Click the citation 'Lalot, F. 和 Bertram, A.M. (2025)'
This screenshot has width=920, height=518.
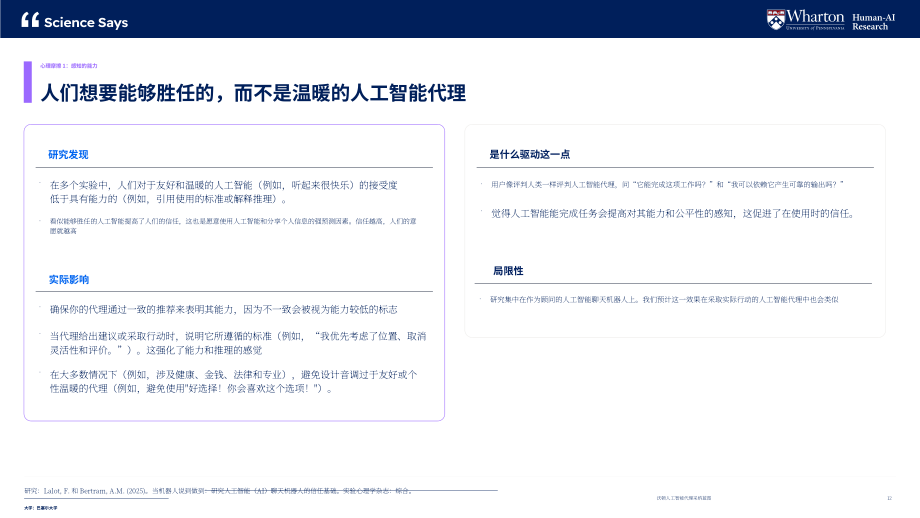point(96,491)
